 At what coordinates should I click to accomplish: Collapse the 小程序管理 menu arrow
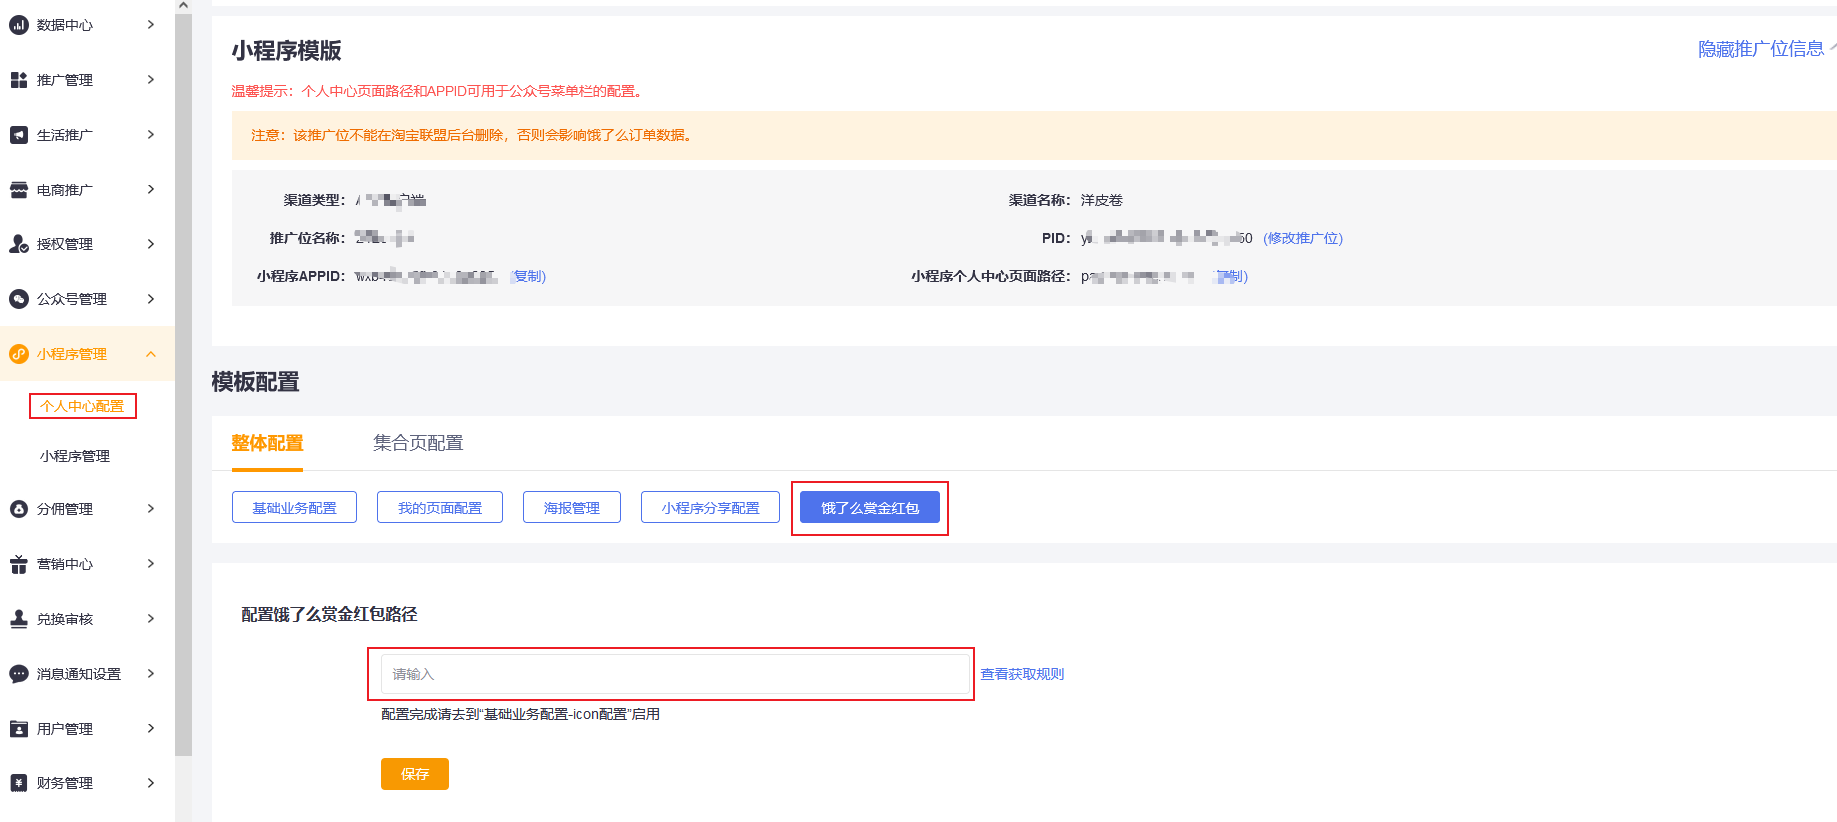pos(151,354)
